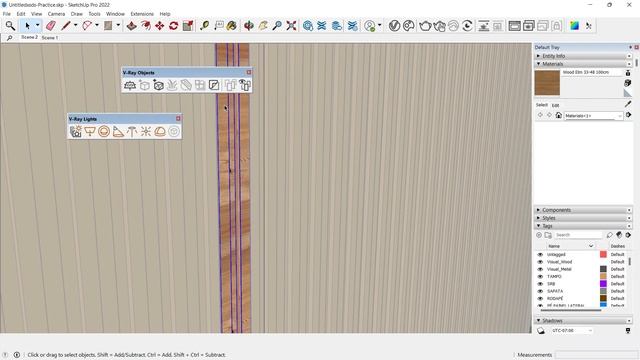This screenshot has height=360, width=640.
Task: Expand the Components panel
Action: (583, 210)
